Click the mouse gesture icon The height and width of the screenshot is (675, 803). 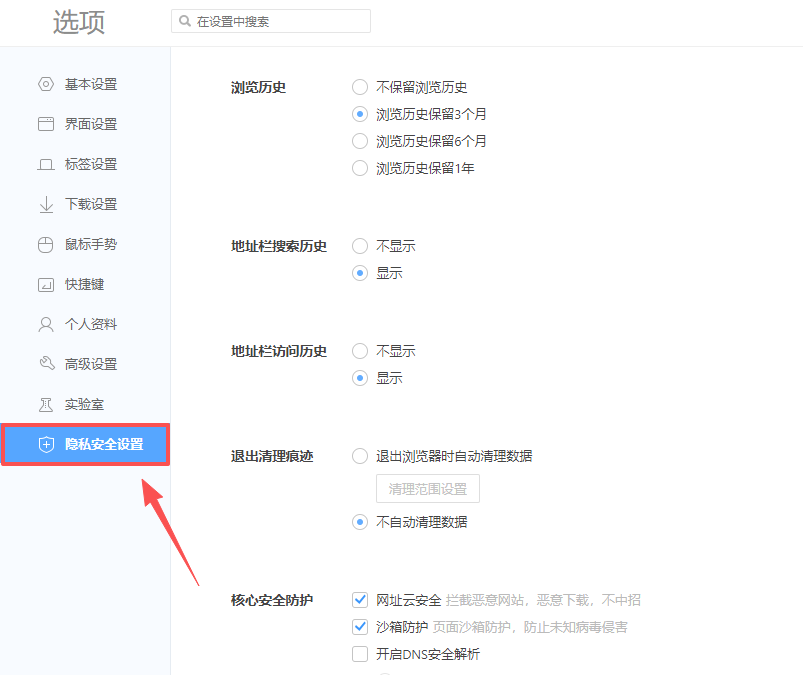(46, 244)
